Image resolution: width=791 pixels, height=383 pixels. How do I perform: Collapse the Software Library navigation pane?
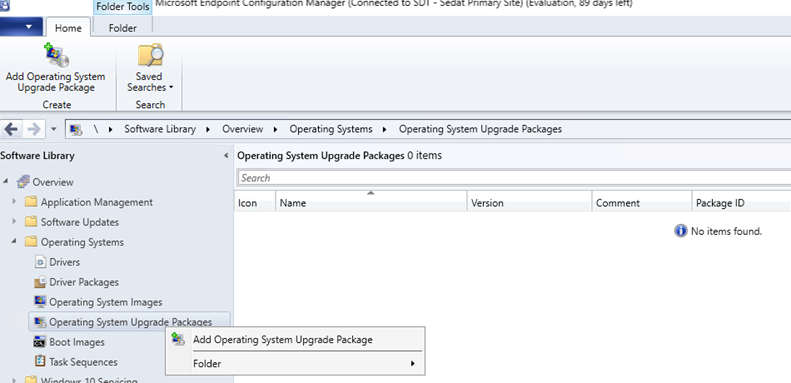pyautogui.click(x=226, y=156)
